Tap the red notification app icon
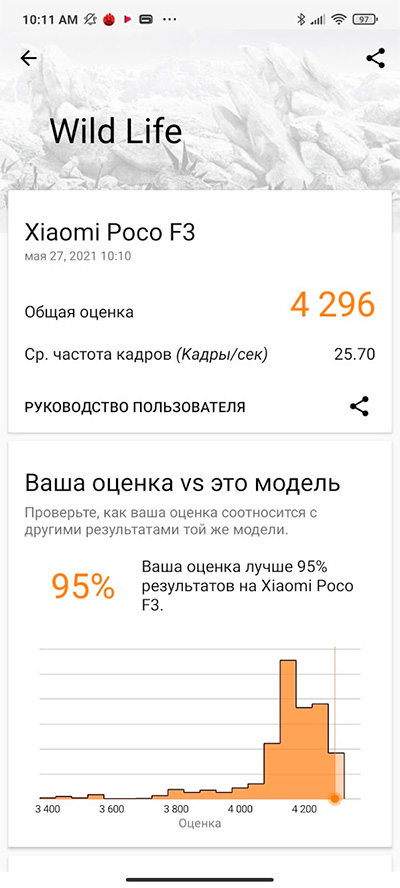This screenshot has height=888, width=400. [x=109, y=20]
